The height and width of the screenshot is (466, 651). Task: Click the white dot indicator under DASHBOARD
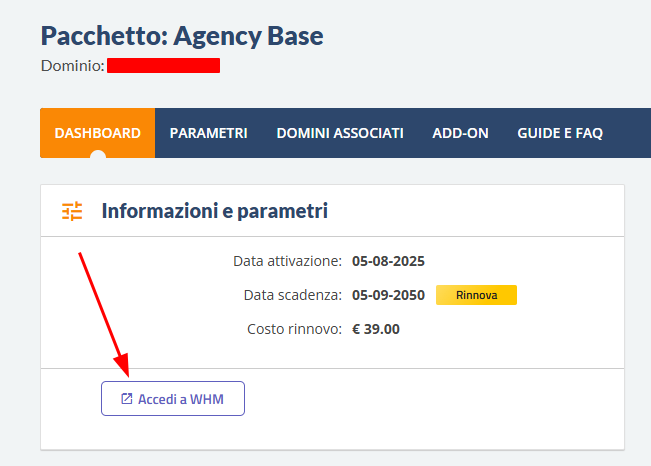97,156
